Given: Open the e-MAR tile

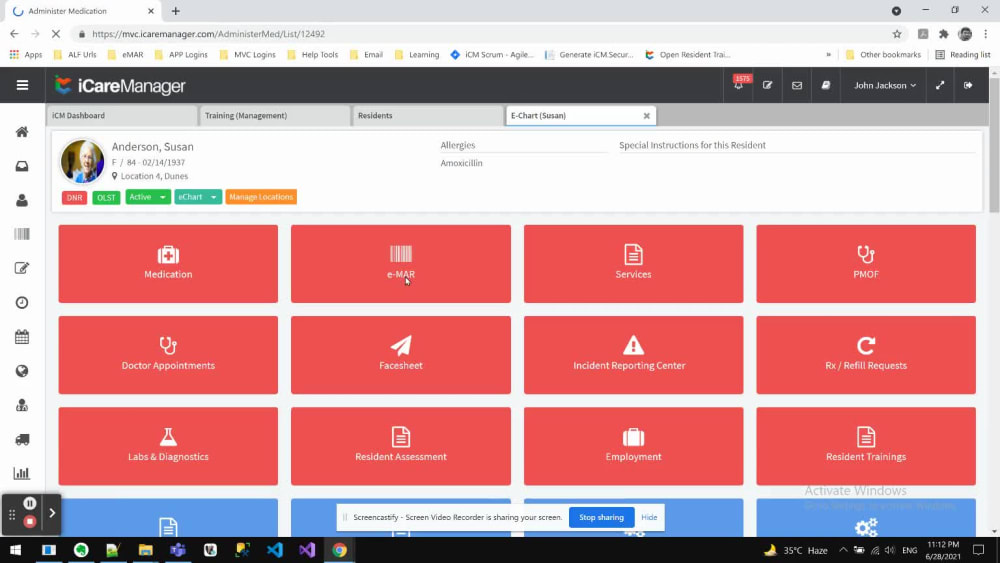Looking at the screenshot, I should pos(401,263).
